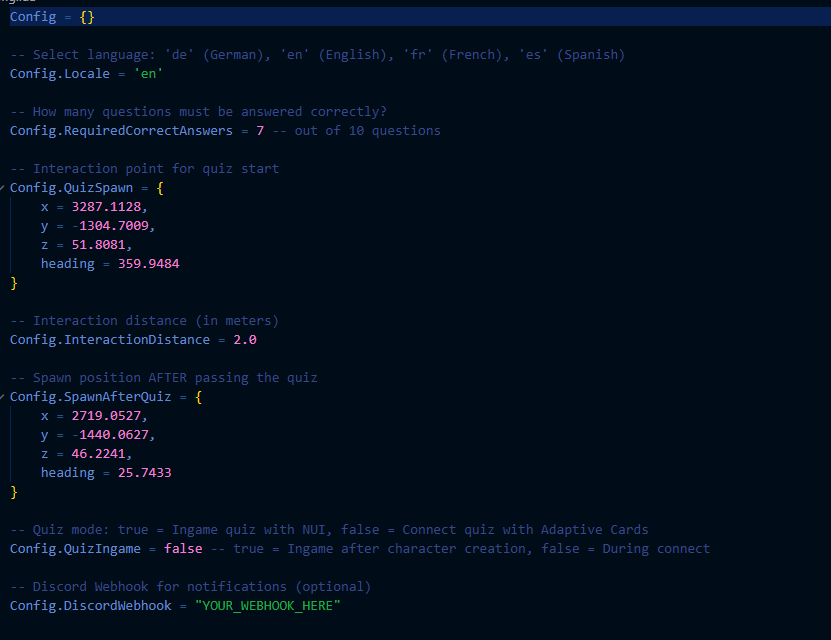
Task: Click the x value 2719.0527
Action: (x=107, y=416)
